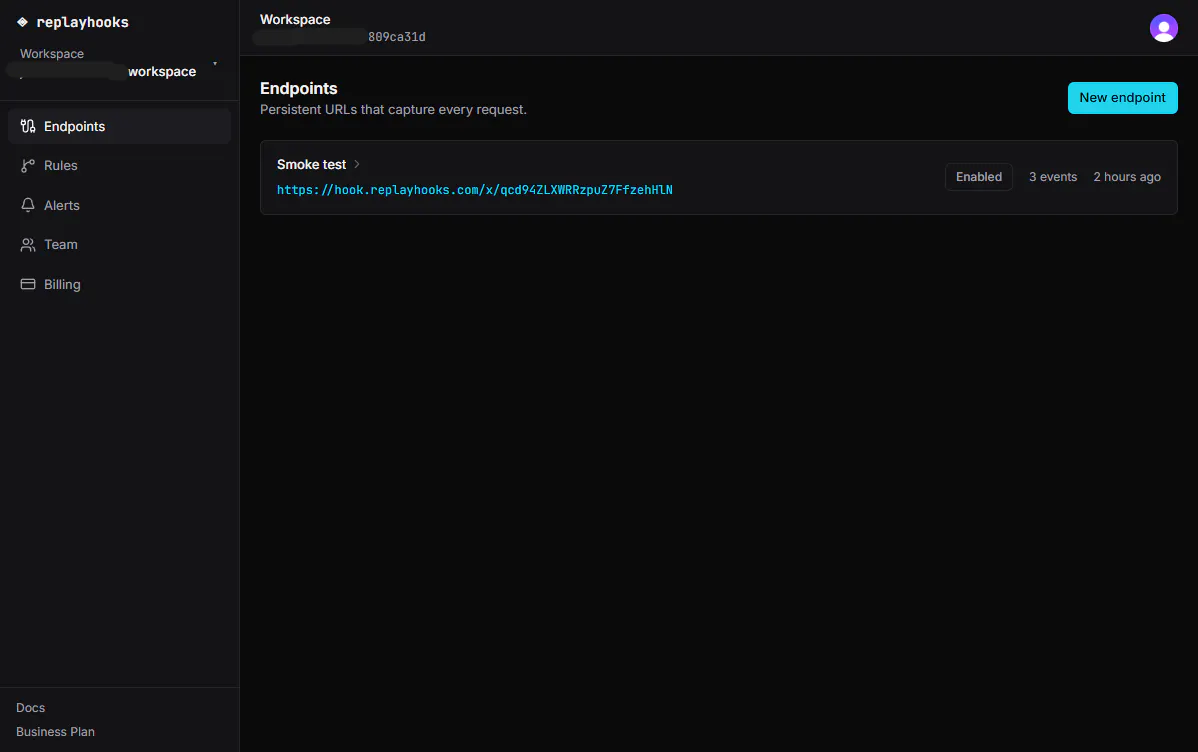This screenshot has width=1198, height=752.
Task: Open the Rules section
Action: coord(119,166)
